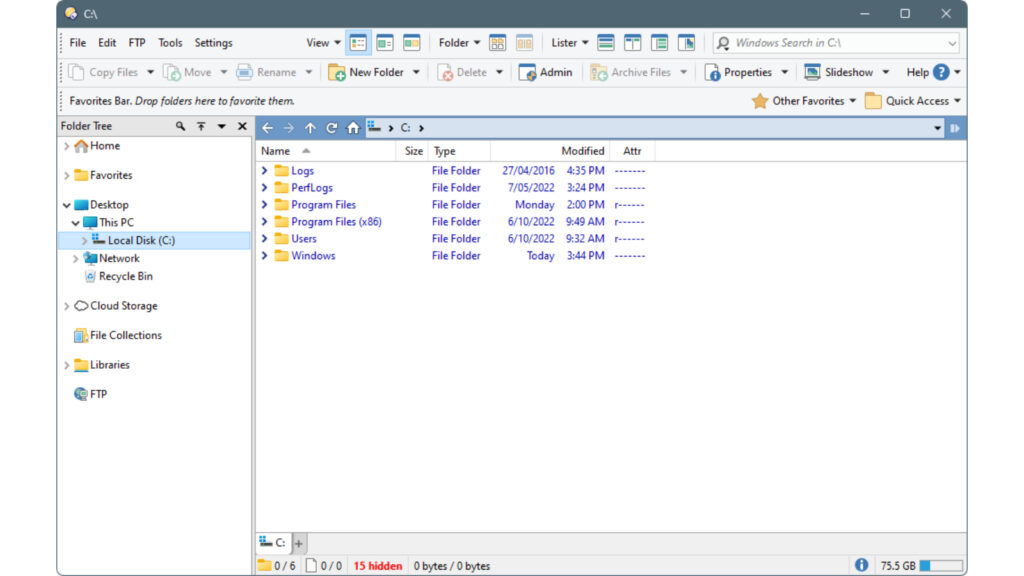This screenshot has width=1024, height=576.
Task: Expand Home in folder tree
Action: [67, 146]
